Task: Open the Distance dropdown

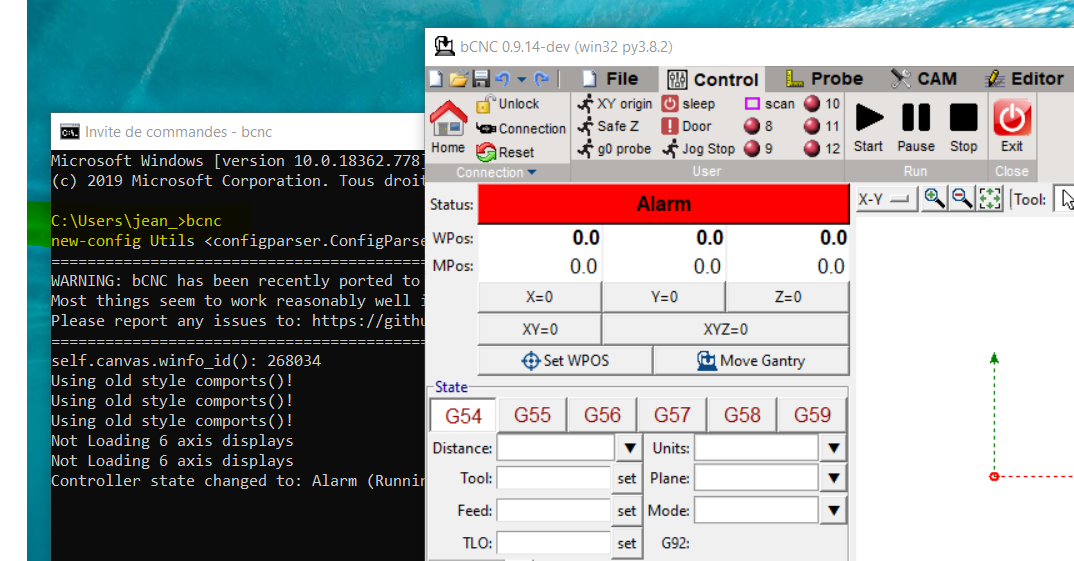Action: 629,448
